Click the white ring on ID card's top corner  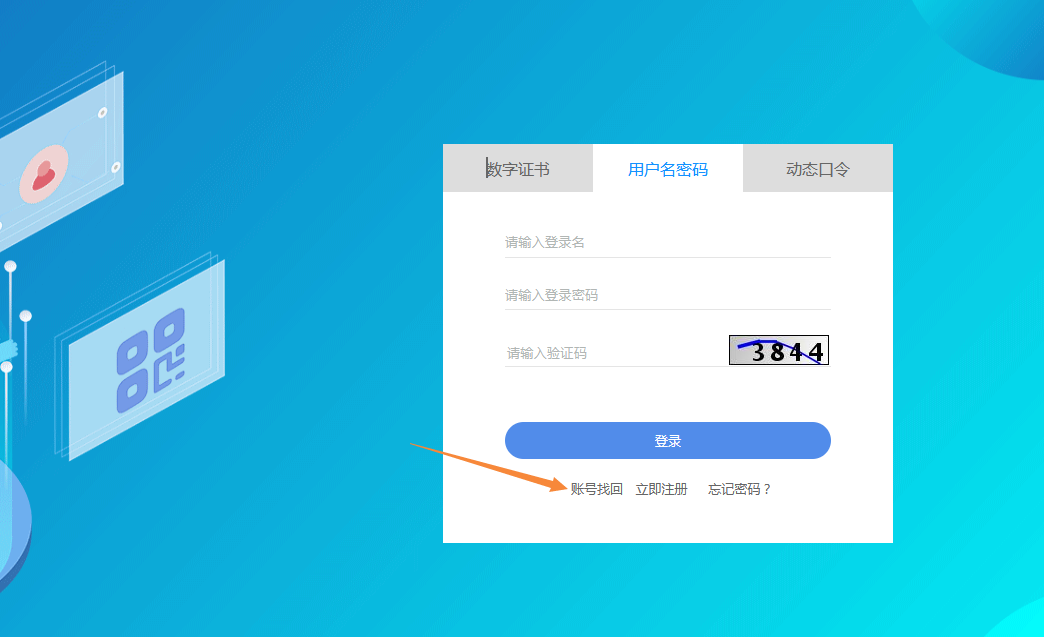click(x=102, y=113)
